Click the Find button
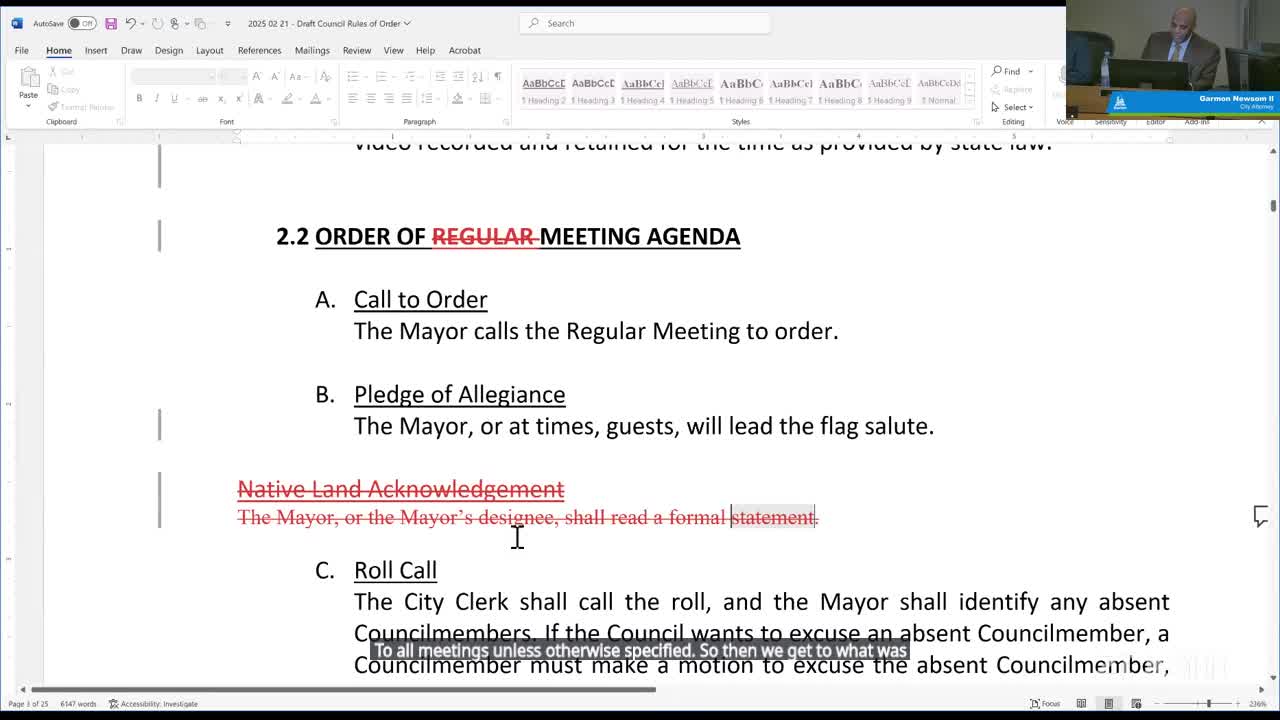The height and width of the screenshot is (720, 1280). click(1007, 71)
